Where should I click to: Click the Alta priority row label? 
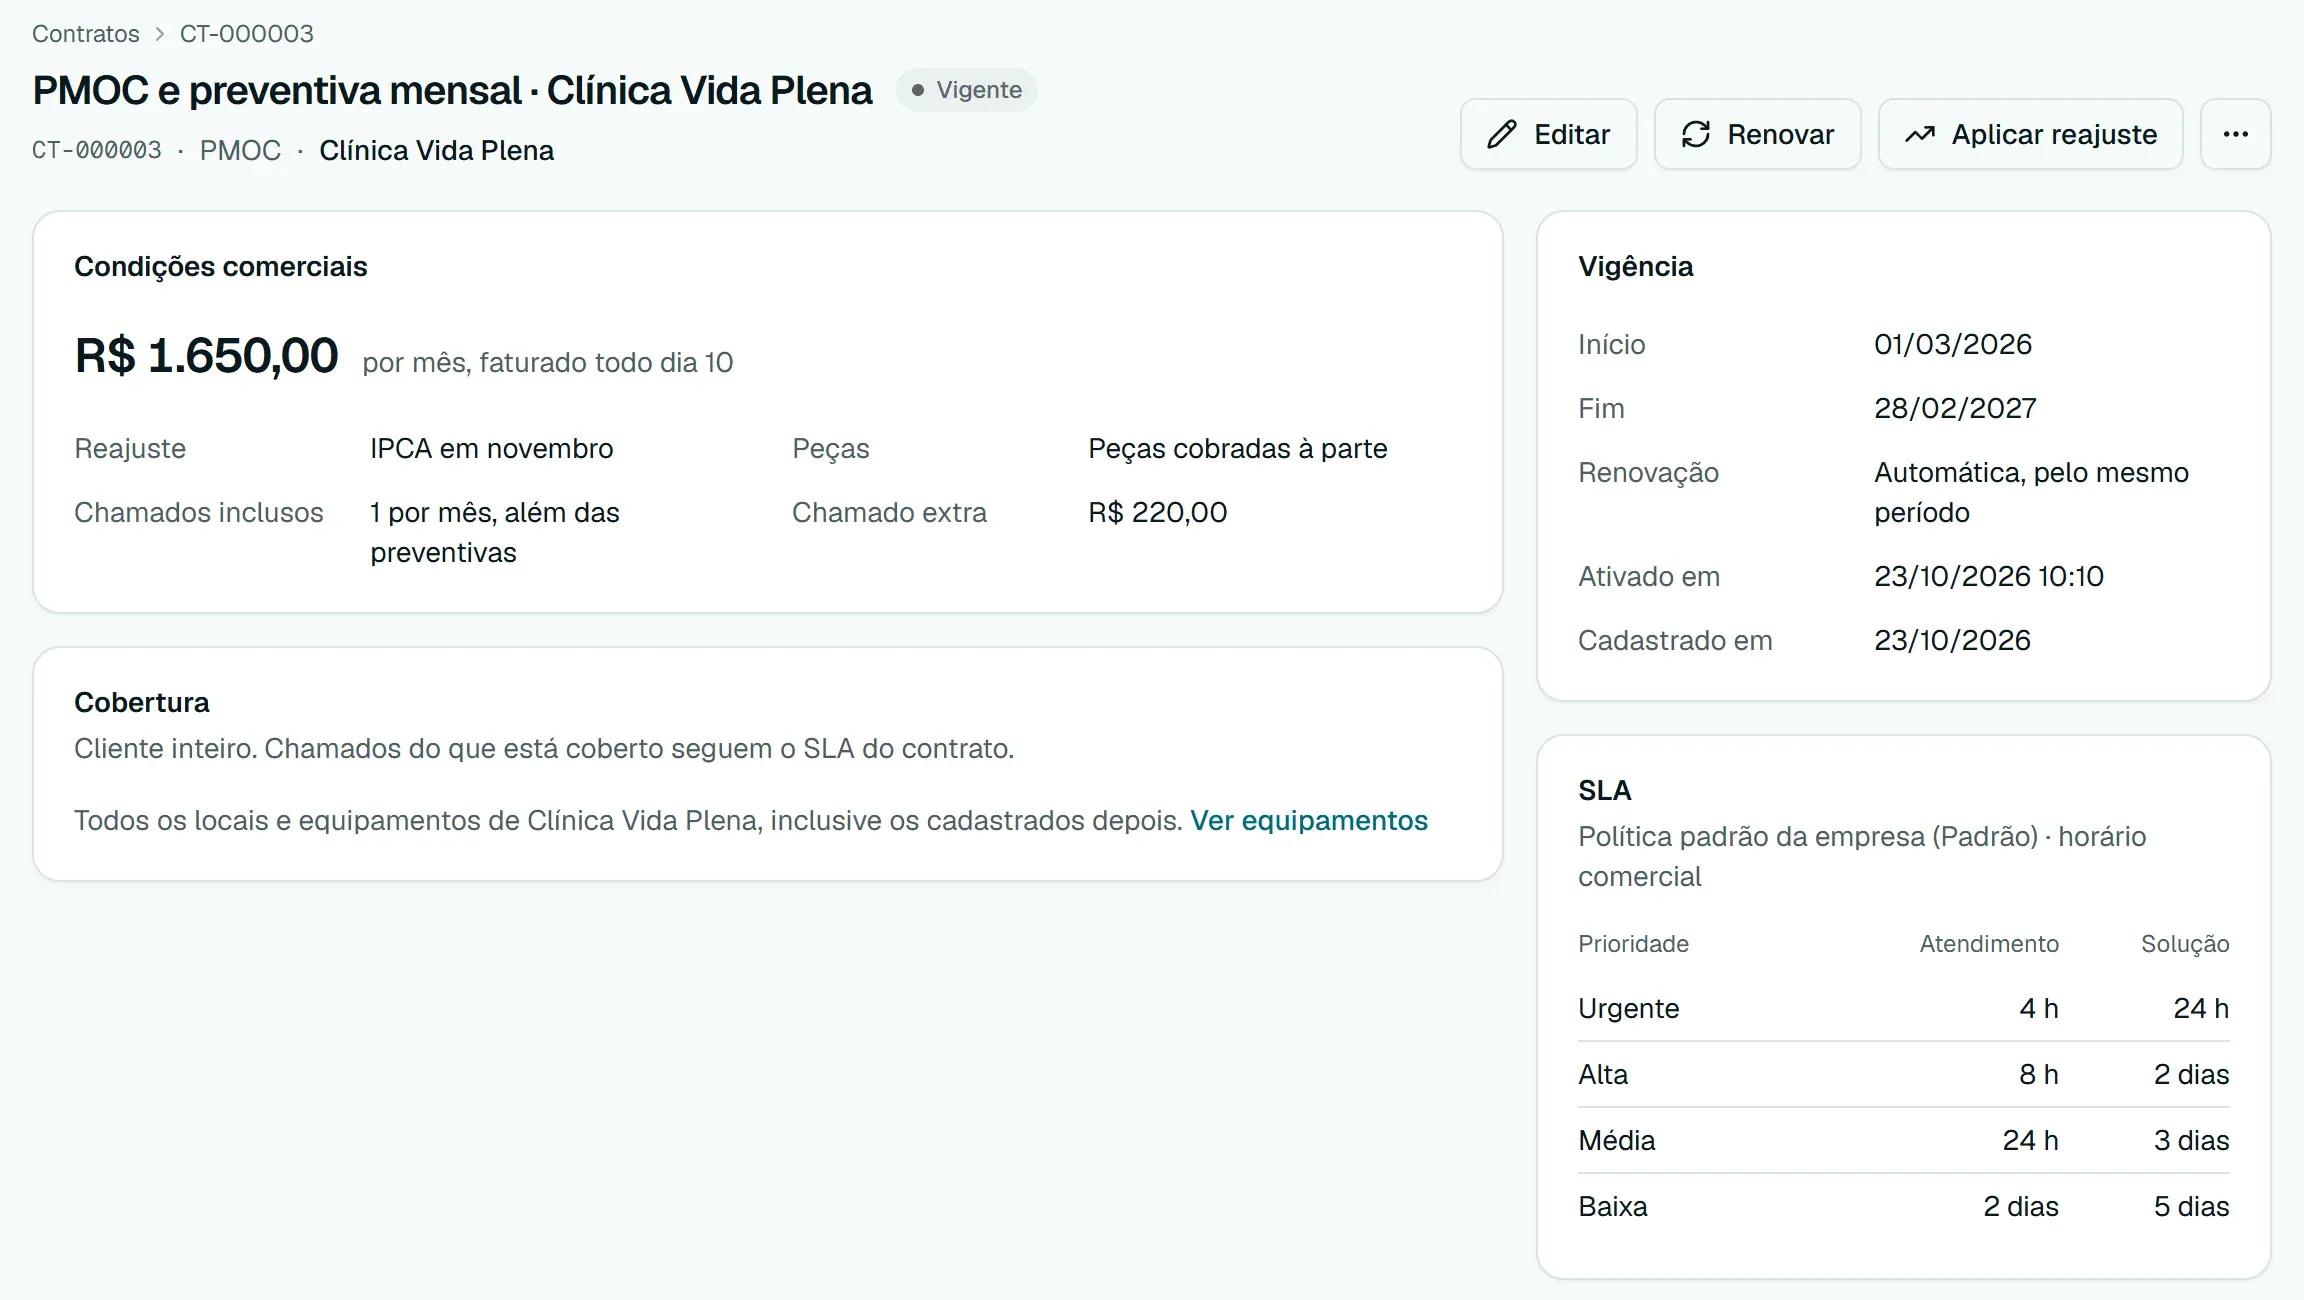click(1603, 1074)
